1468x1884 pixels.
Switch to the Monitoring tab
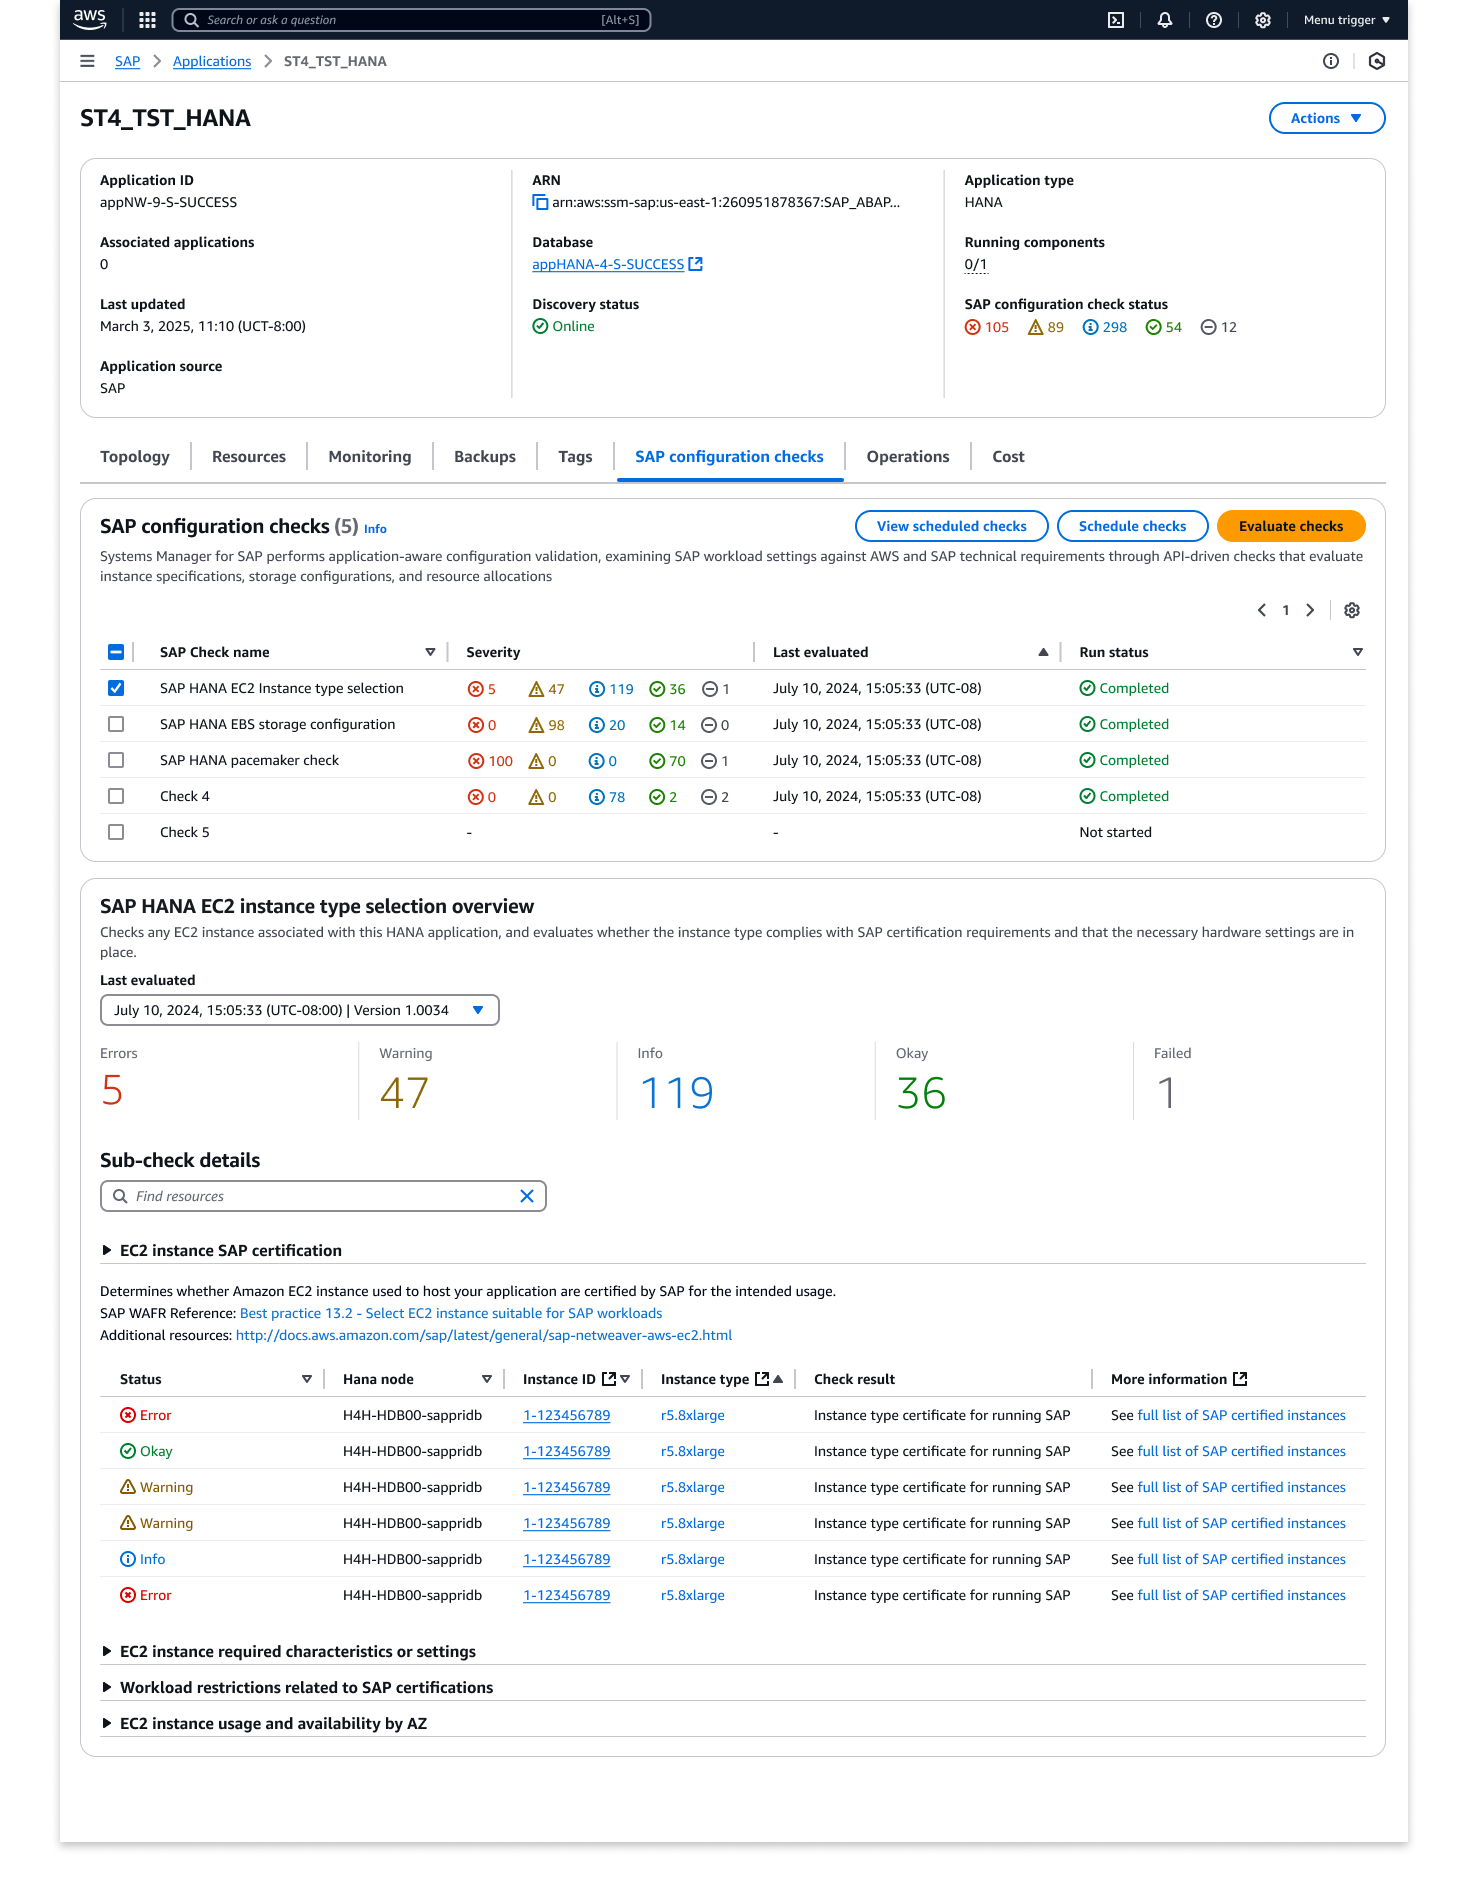click(369, 457)
